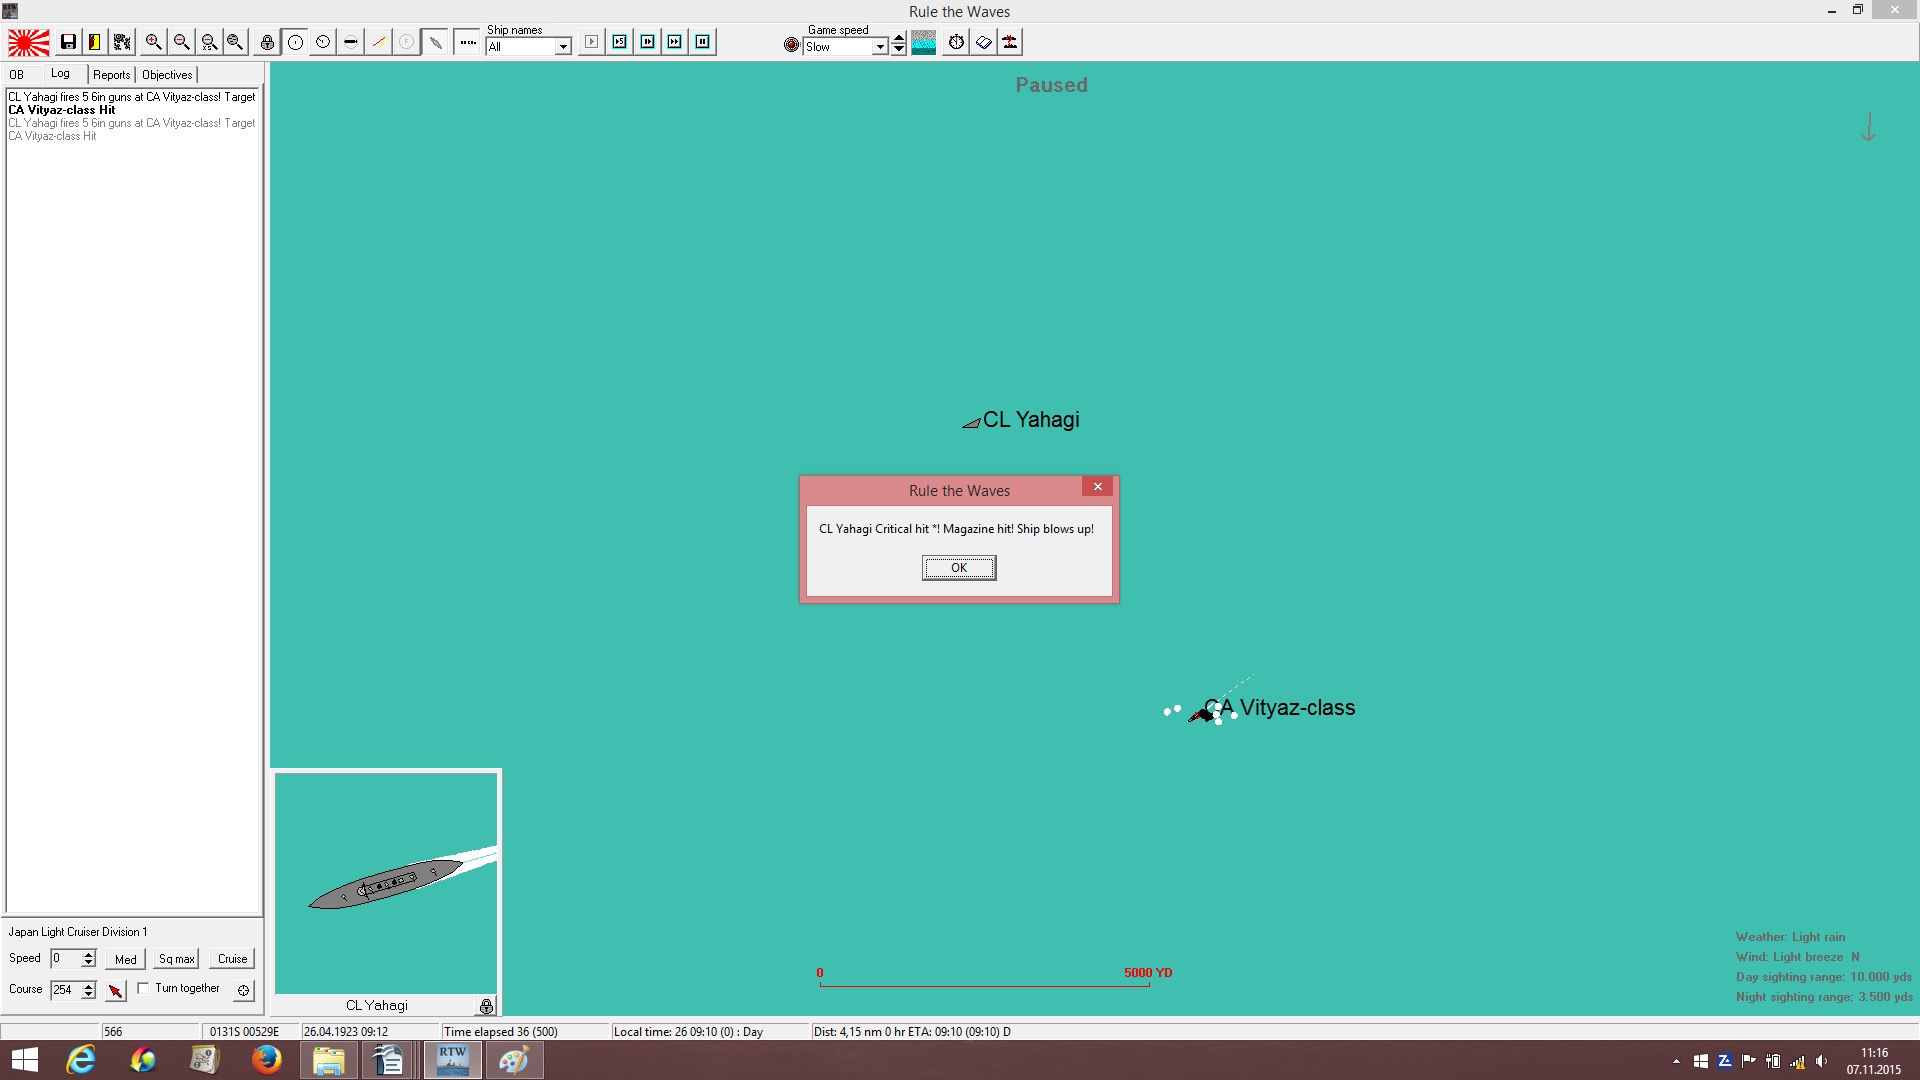Click the clock-like circle toolbar icon
Image resolution: width=1920 pixels, height=1080 pixels.
[323, 42]
